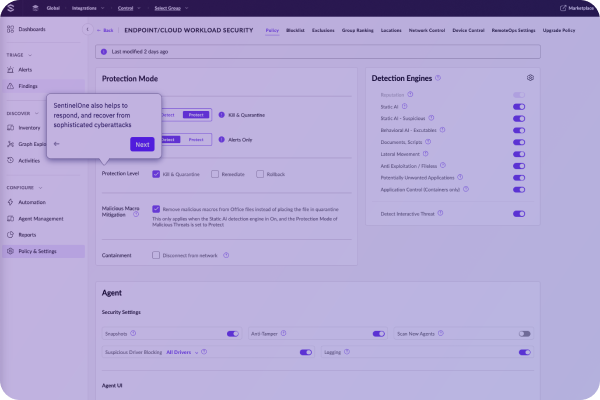The image size is (600, 400).
Task: Click the Automation icon in sidebar
Action: pos(10,202)
